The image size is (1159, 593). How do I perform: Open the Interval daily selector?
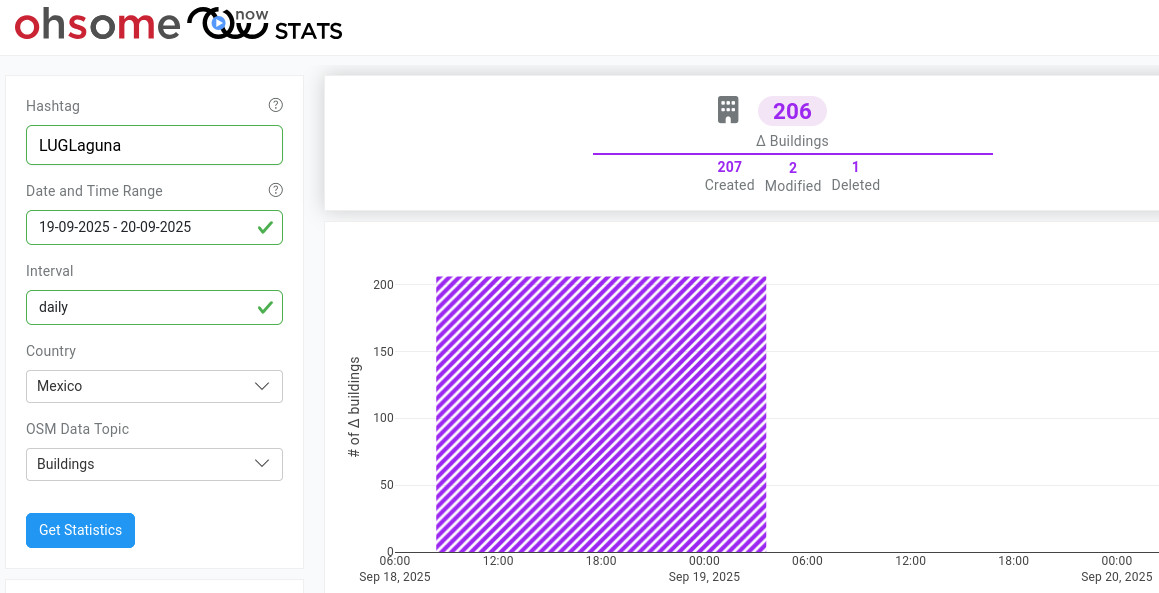(140, 307)
